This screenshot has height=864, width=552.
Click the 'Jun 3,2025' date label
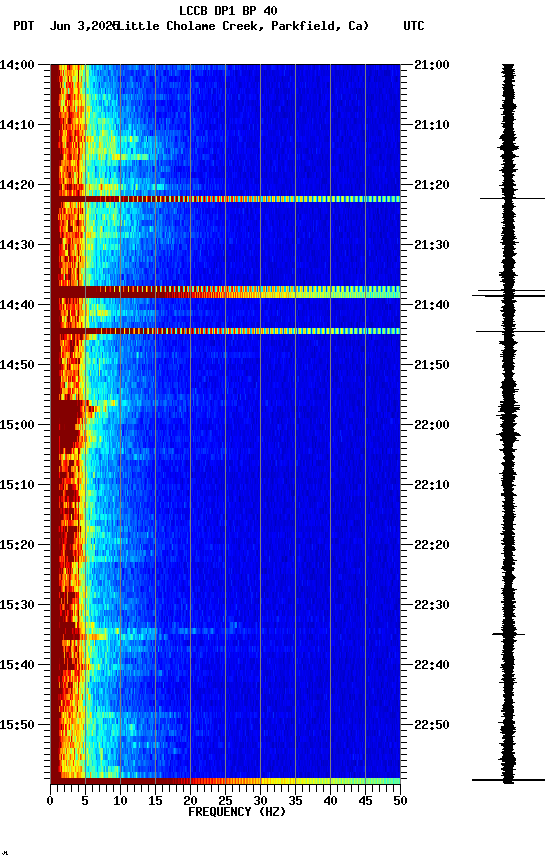(x=84, y=26)
